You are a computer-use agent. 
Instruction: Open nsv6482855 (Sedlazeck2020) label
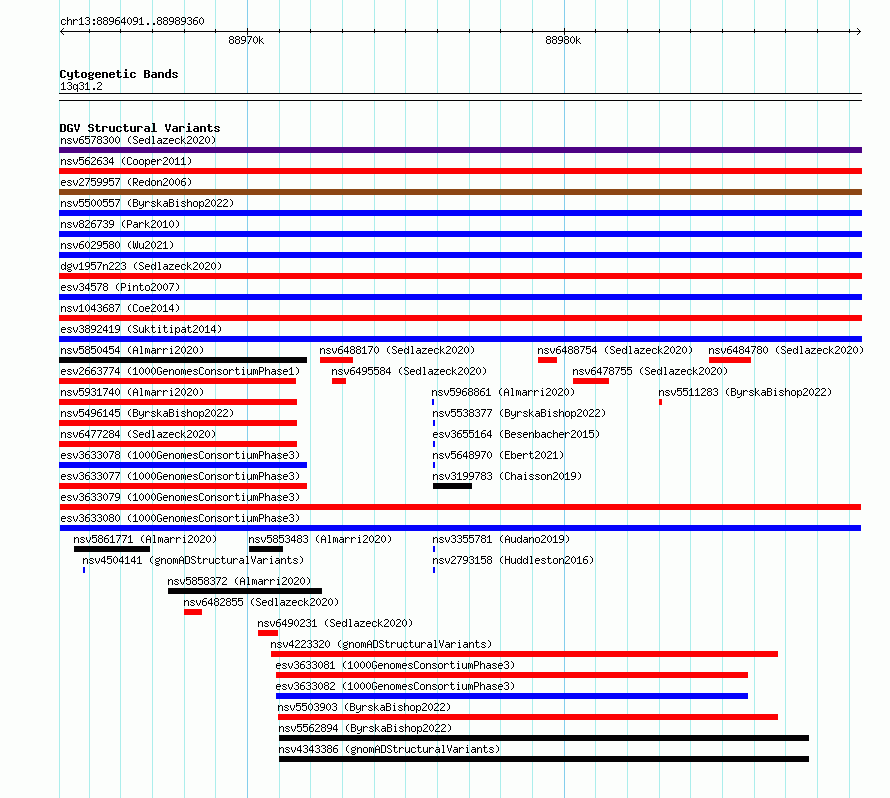261,602
